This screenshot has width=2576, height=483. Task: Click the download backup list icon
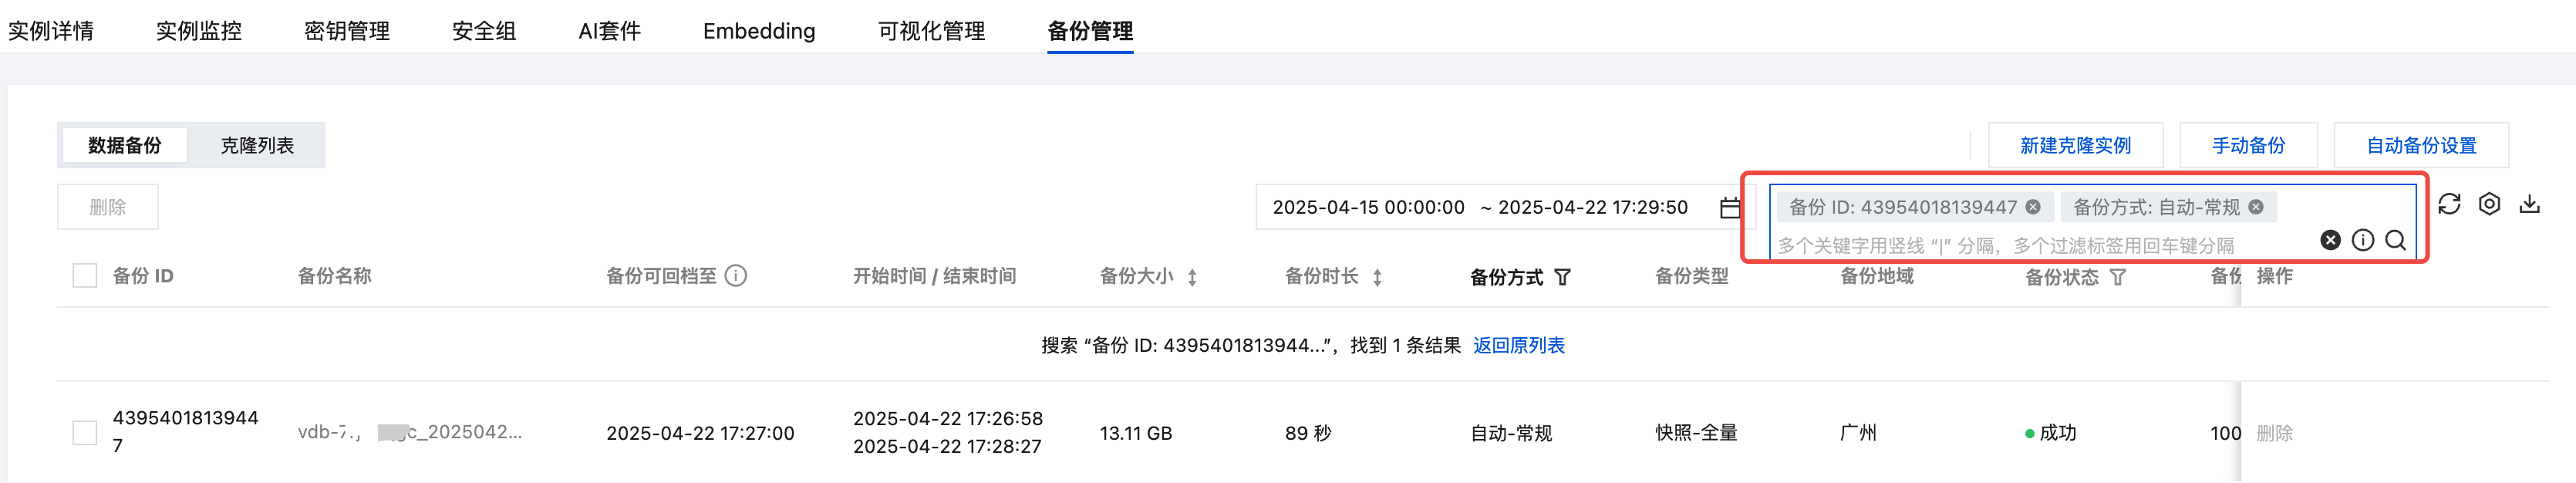pyautogui.click(x=2529, y=204)
